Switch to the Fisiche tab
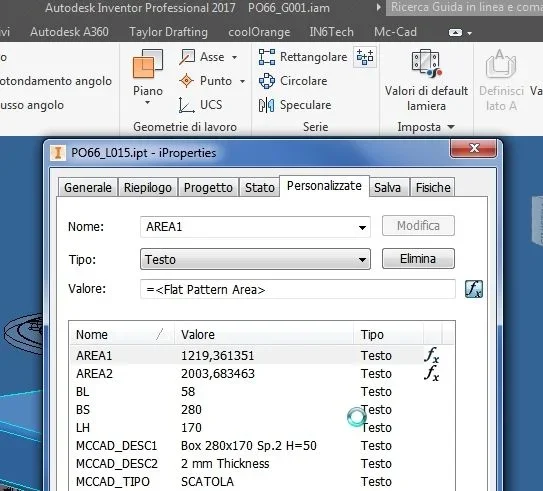This screenshot has width=543, height=491. point(433,187)
